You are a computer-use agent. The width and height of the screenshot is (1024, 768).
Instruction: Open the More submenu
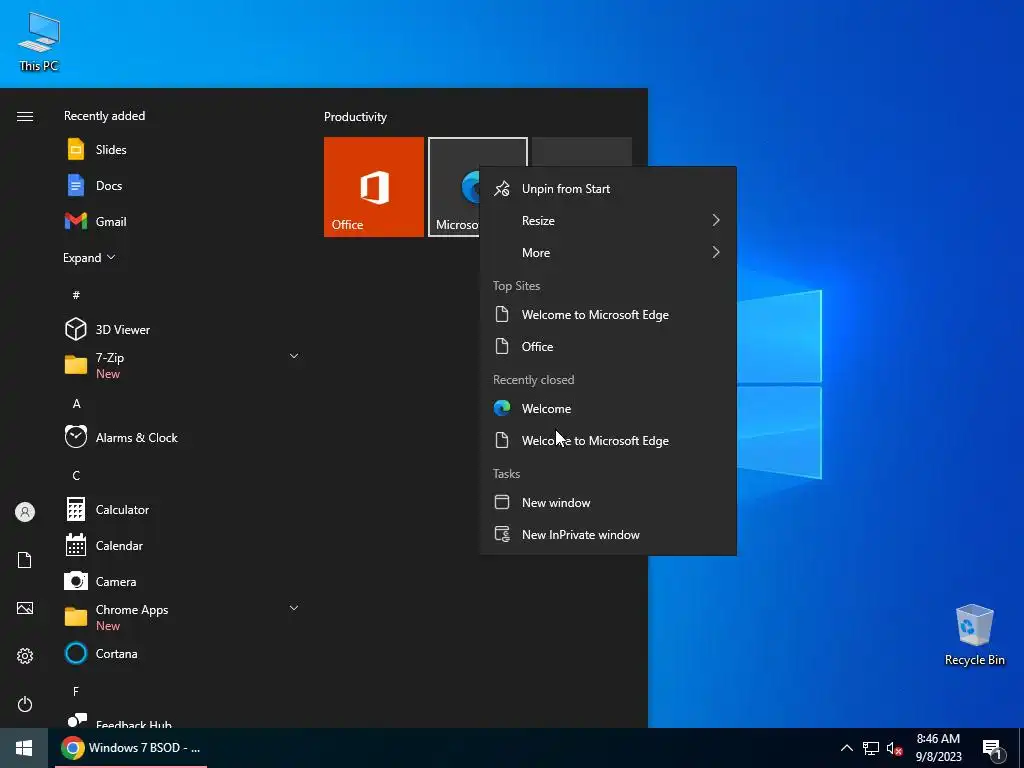pyautogui.click(x=608, y=253)
